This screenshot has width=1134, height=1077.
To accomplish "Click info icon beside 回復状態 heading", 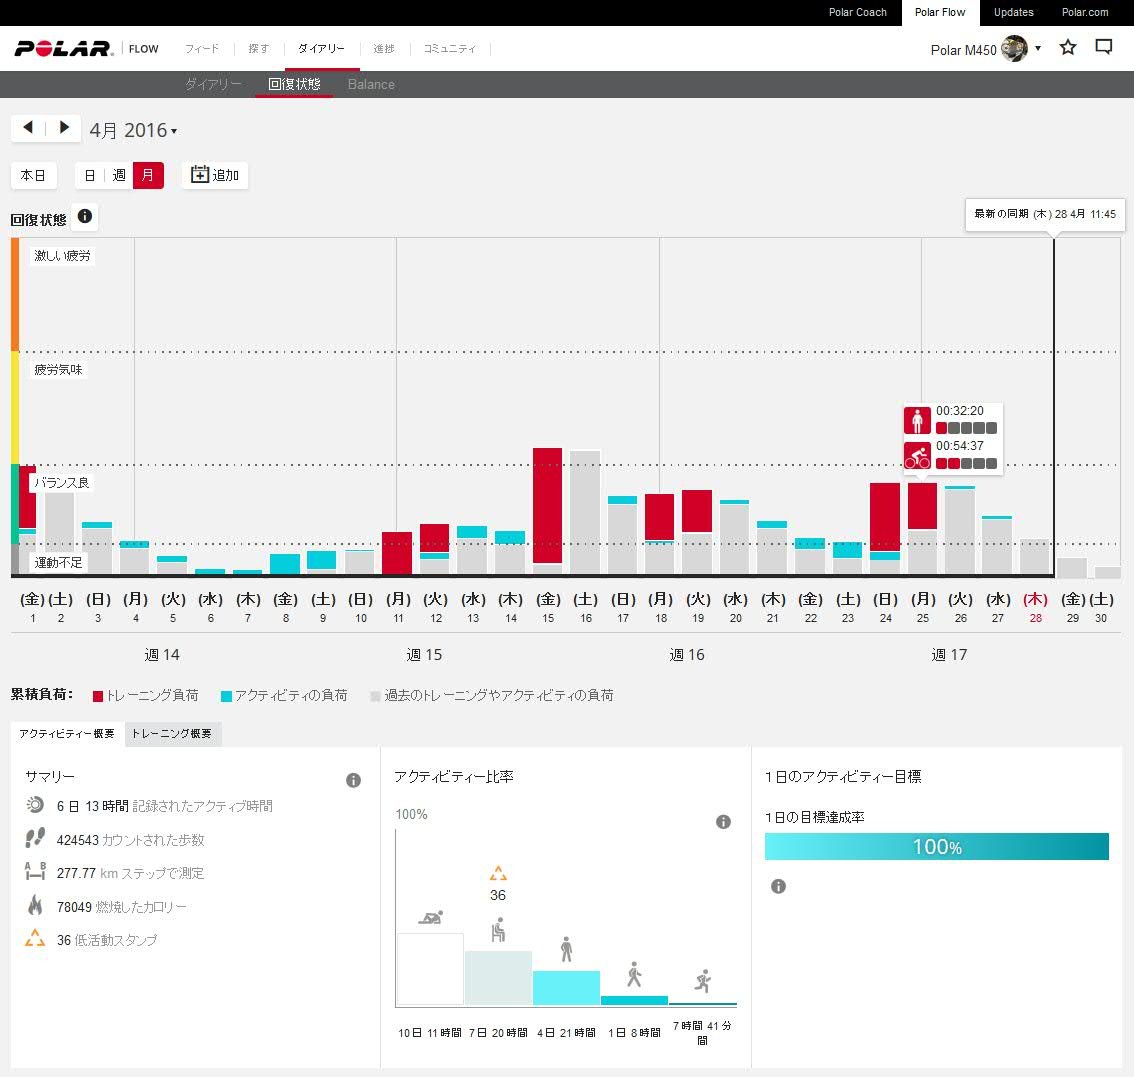I will point(85,217).
